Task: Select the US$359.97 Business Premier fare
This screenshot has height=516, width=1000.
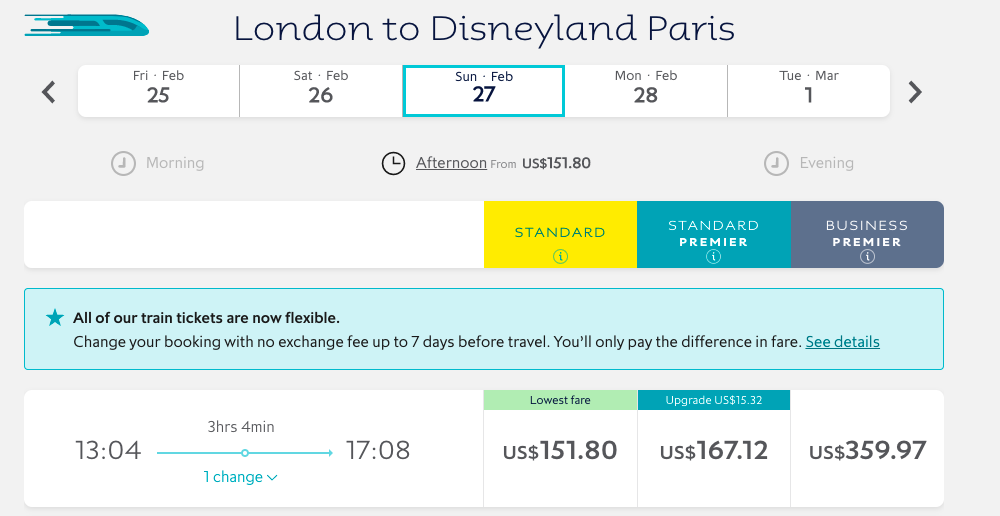Action: click(867, 451)
